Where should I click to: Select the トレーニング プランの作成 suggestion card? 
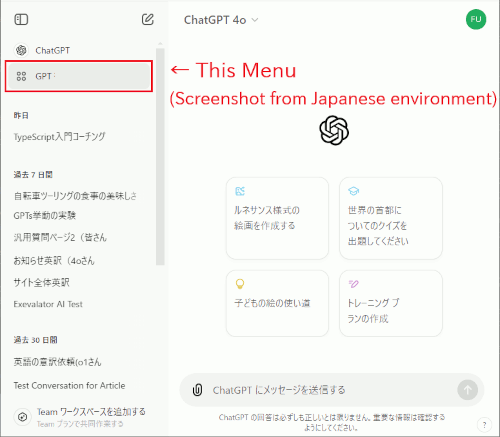point(391,303)
